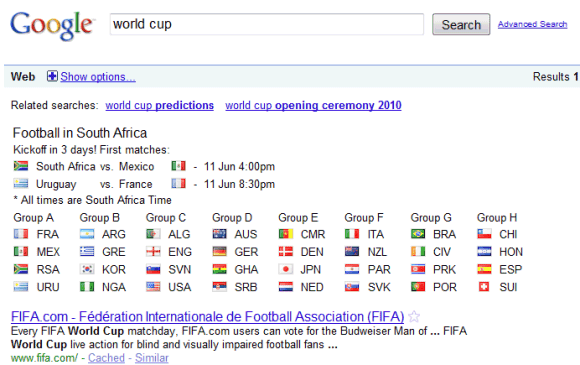Viewport: 580px width, 365px height.
Task: Open the Show options link
Action: 98,77
